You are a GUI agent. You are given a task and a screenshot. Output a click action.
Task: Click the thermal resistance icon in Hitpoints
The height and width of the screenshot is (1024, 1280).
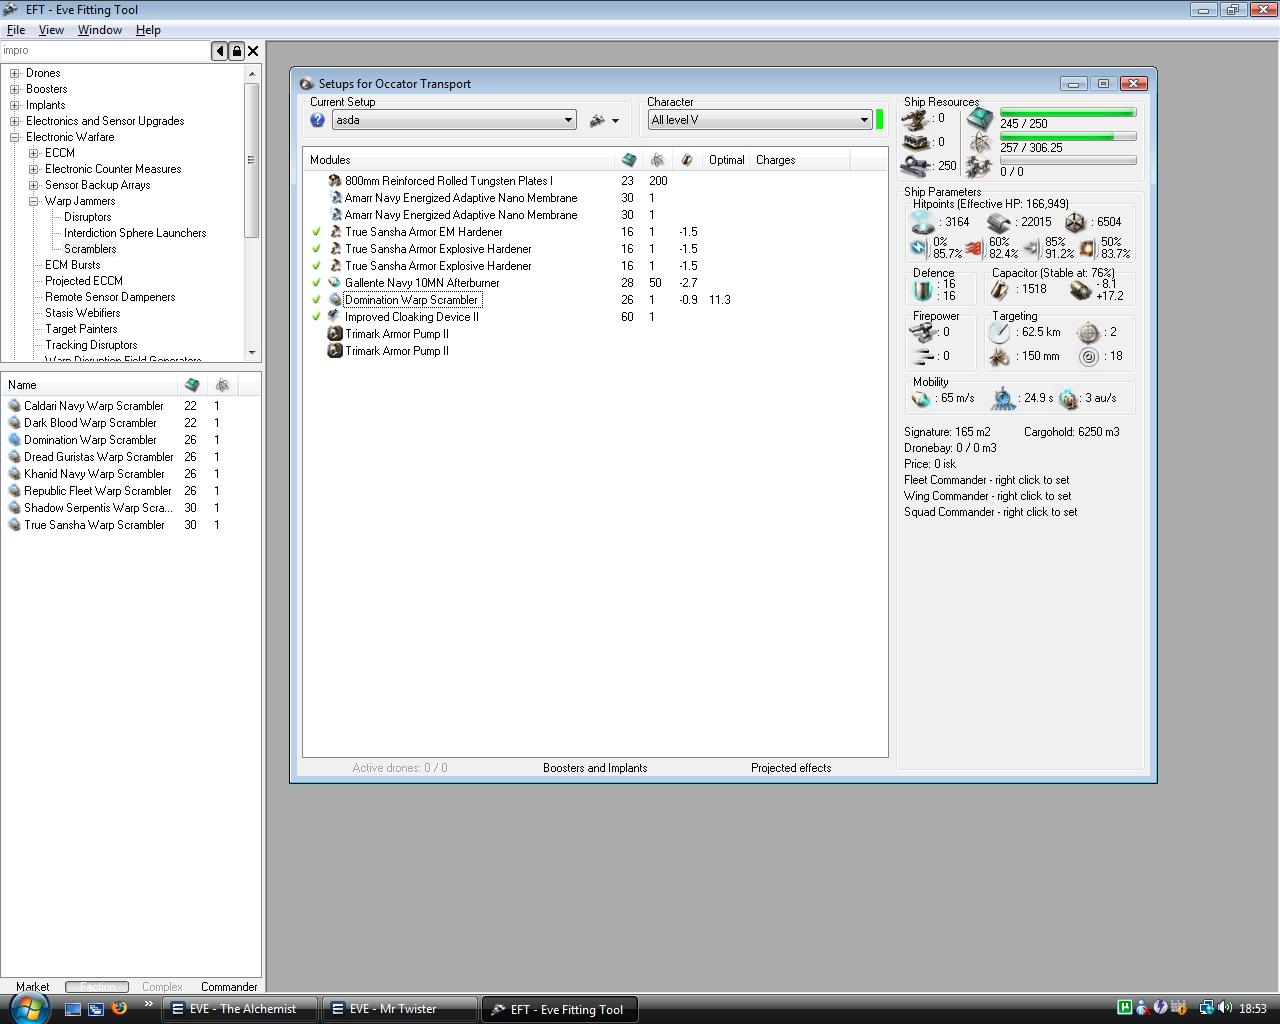tap(975, 247)
